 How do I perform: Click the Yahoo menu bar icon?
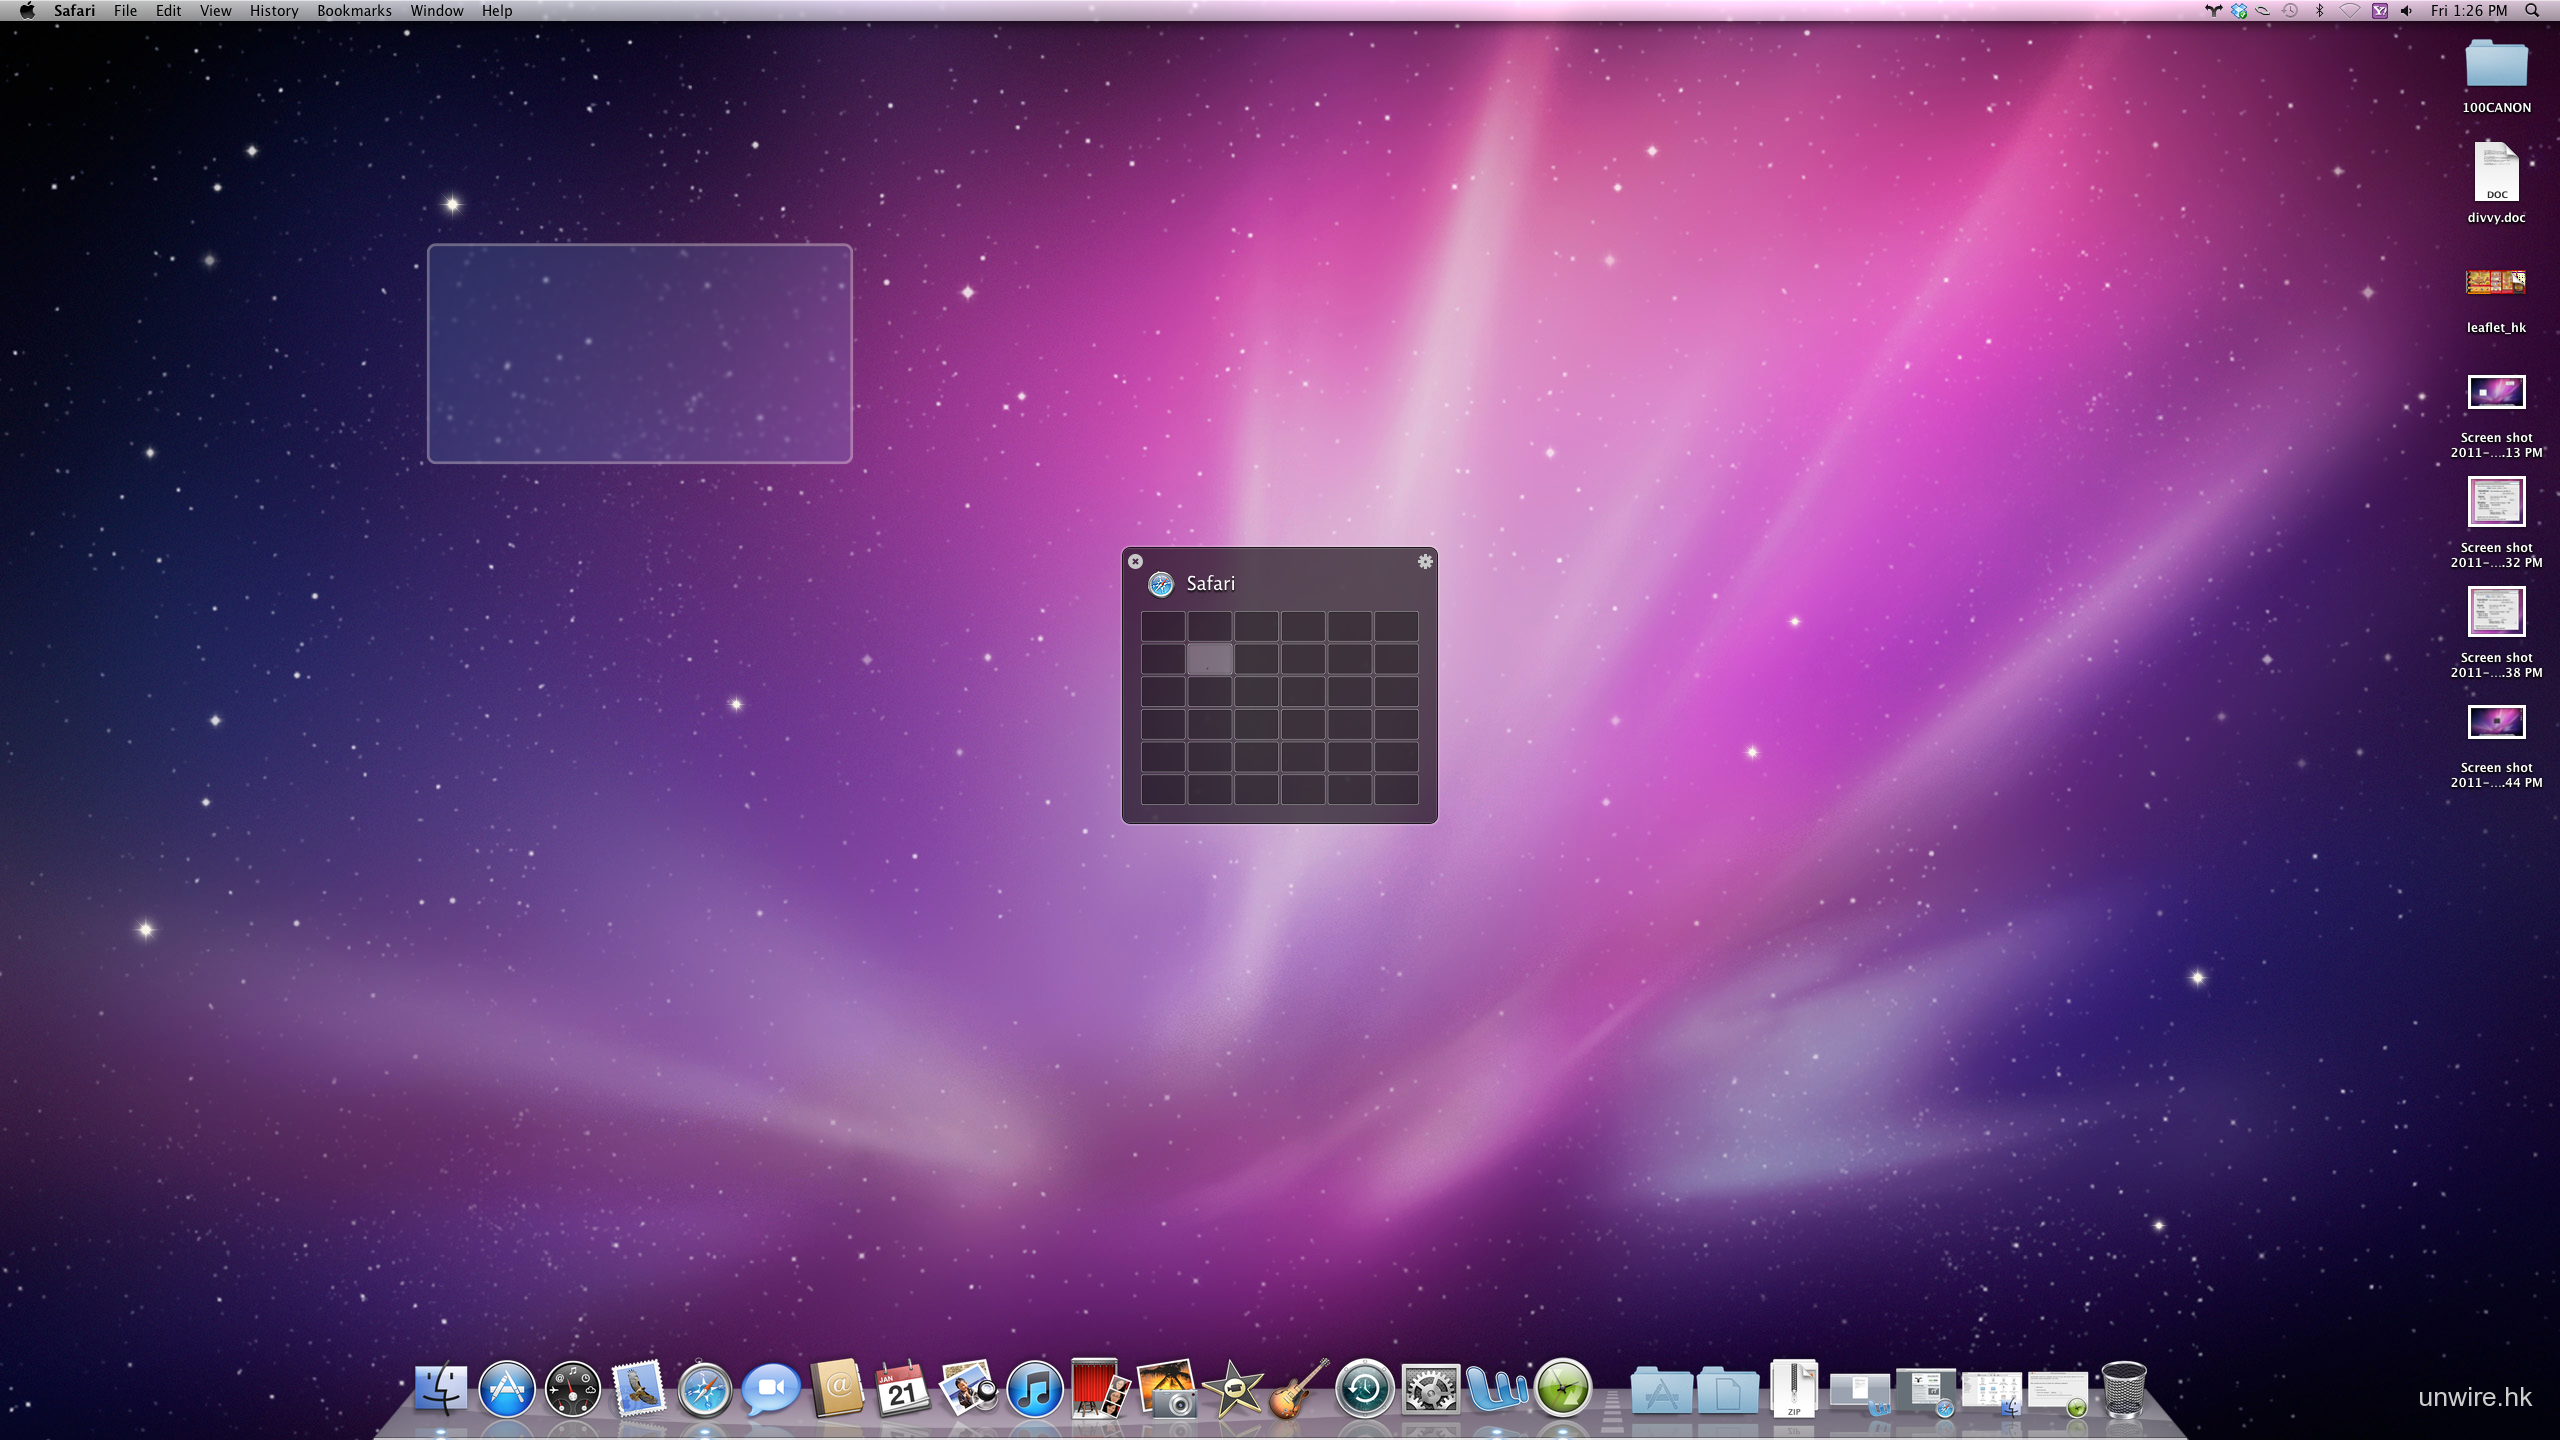(x=2380, y=11)
